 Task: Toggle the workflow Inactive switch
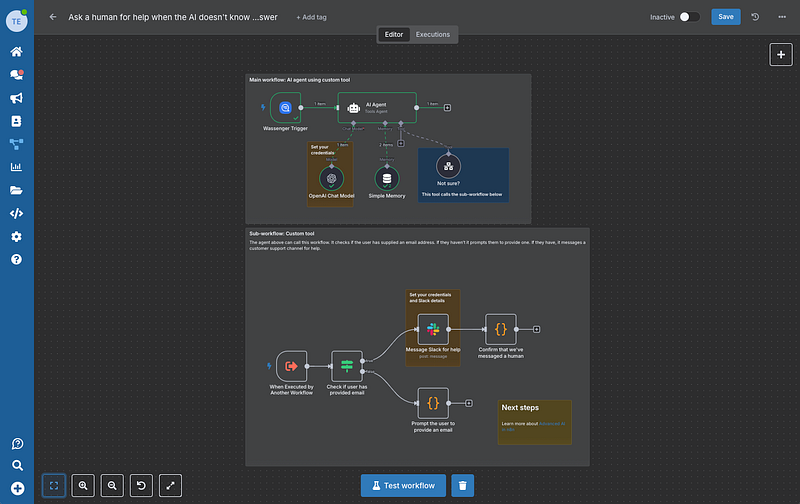click(x=689, y=17)
